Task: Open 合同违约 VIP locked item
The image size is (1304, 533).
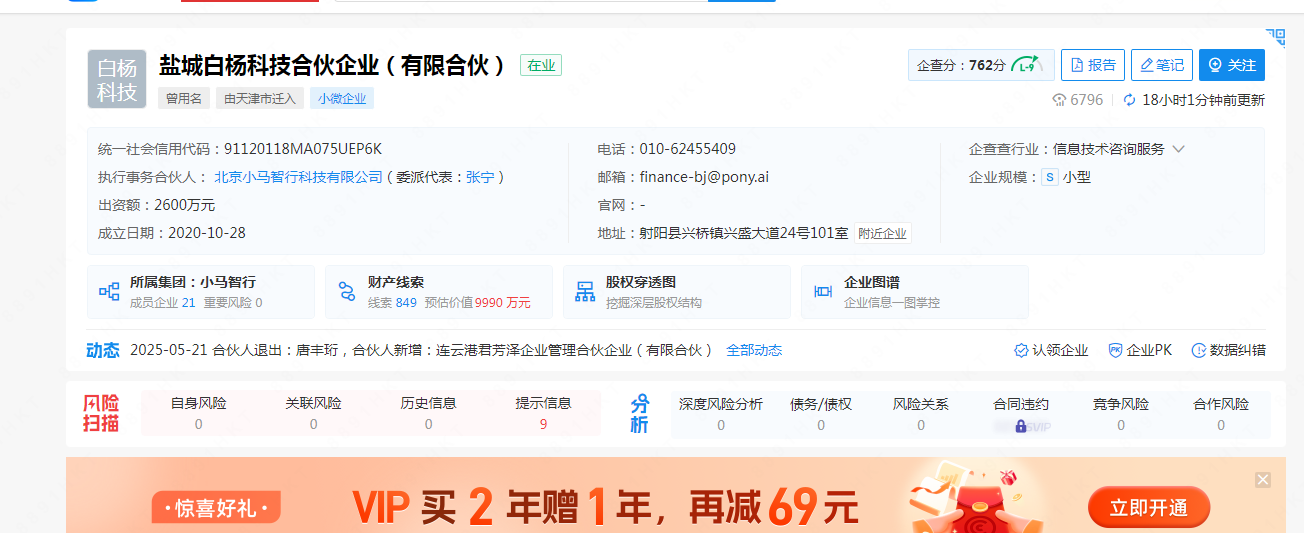Action: (1021, 413)
